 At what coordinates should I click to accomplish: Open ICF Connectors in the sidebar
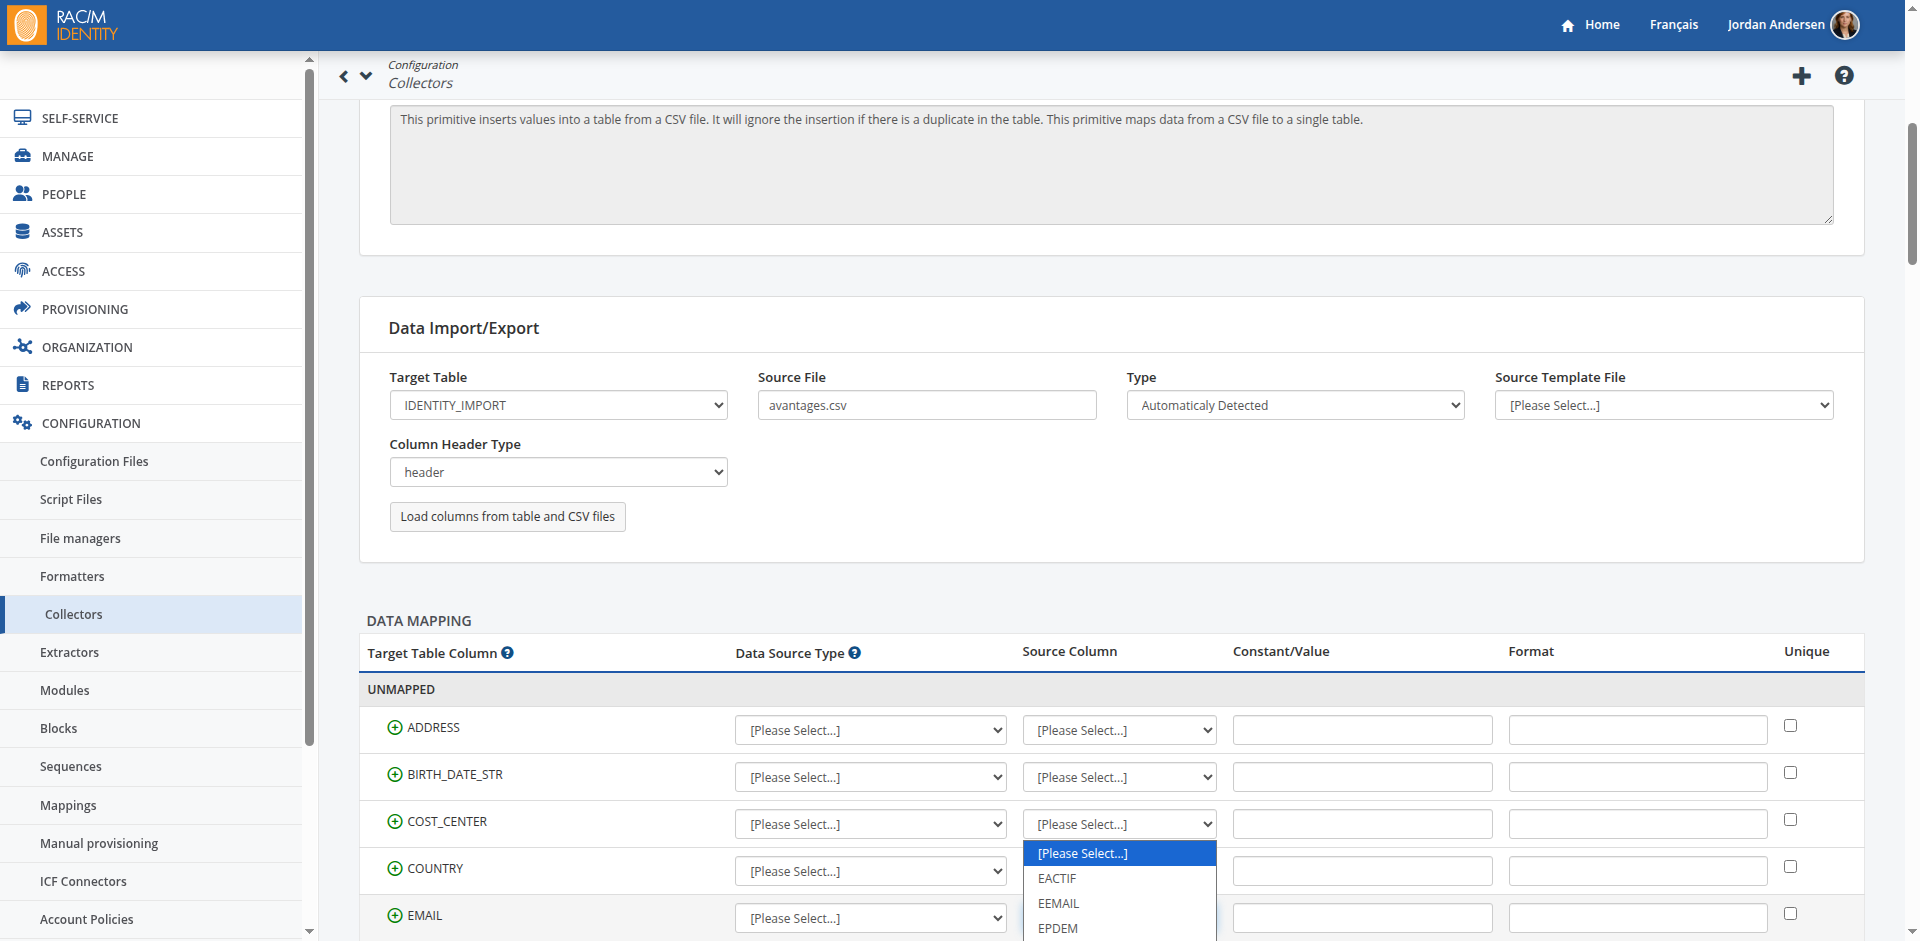tap(151, 881)
